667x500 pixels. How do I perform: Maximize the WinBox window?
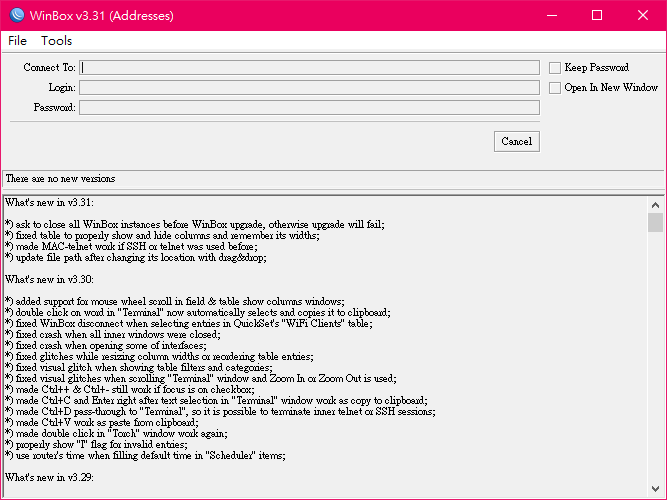(597, 16)
